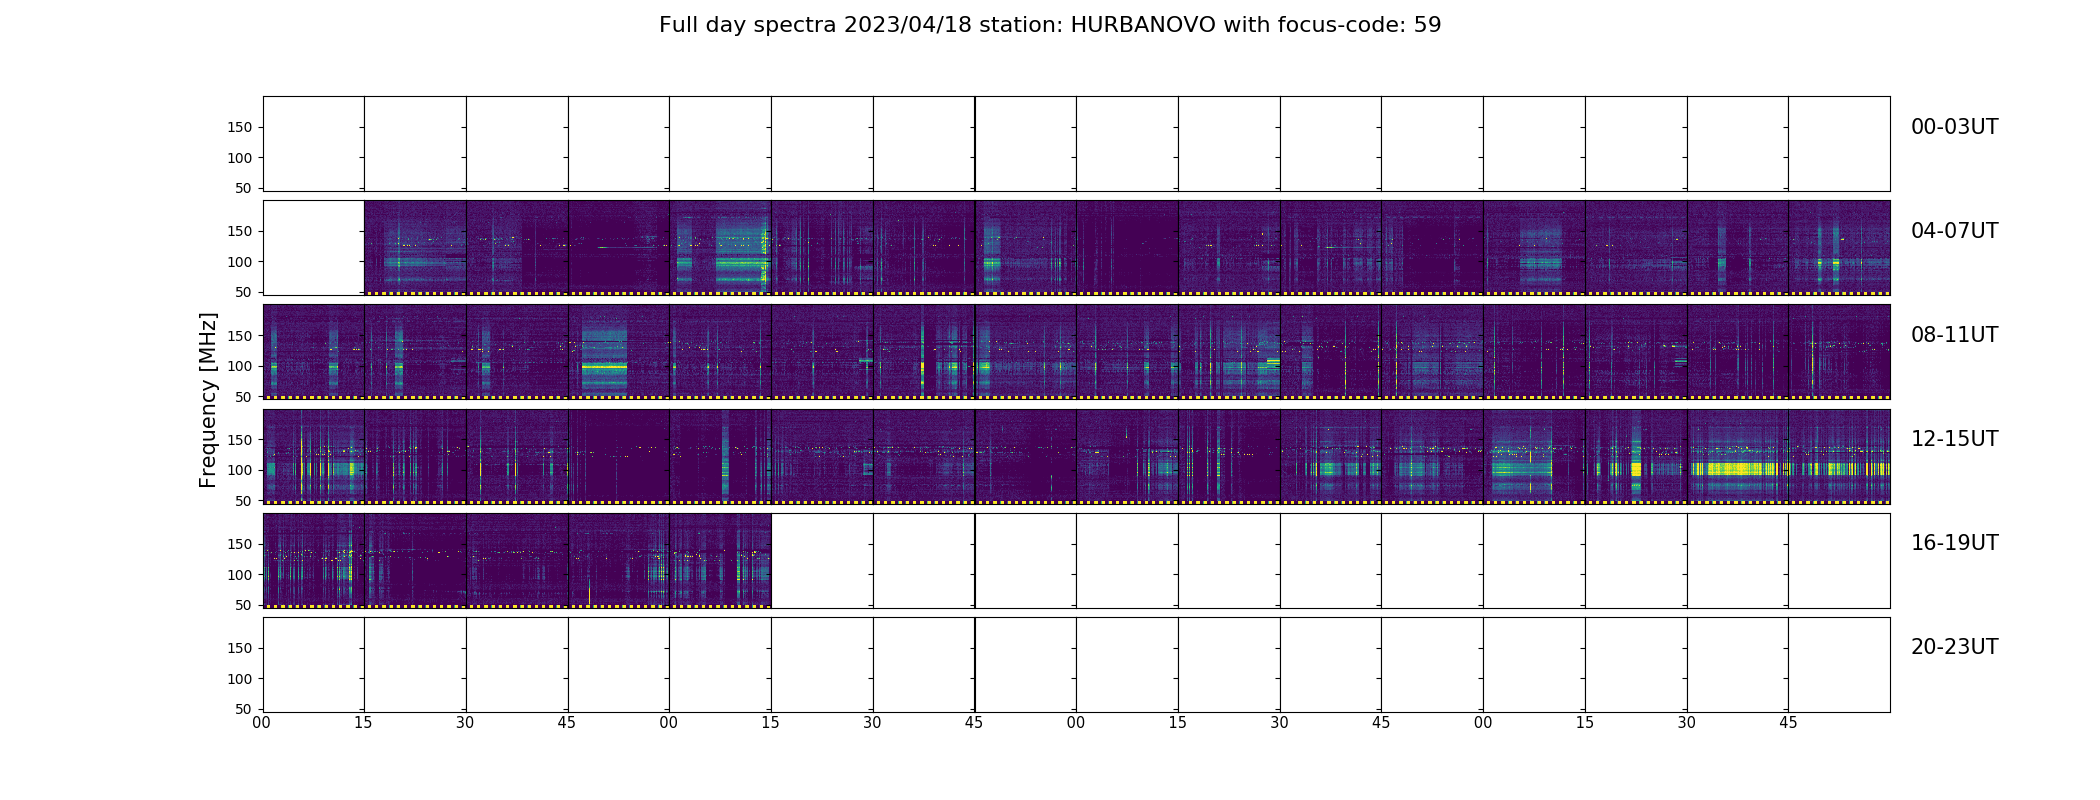Click the 50 tick in the 20-23UT row
This screenshot has width=2100, height=800.
(244, 709)
